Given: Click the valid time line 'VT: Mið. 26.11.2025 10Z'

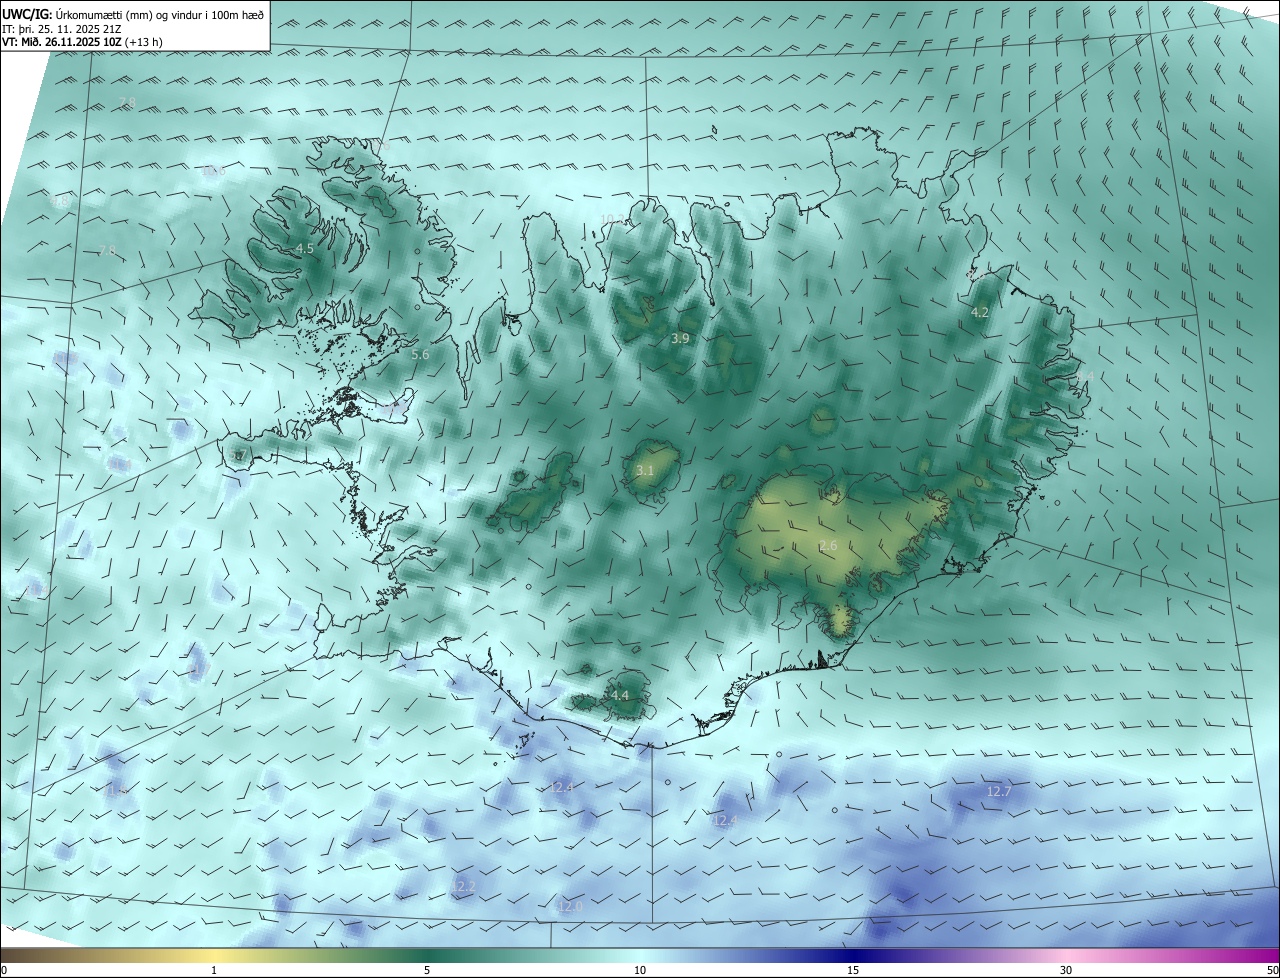Looking at the screenshot, I should (x=62, y=42).
